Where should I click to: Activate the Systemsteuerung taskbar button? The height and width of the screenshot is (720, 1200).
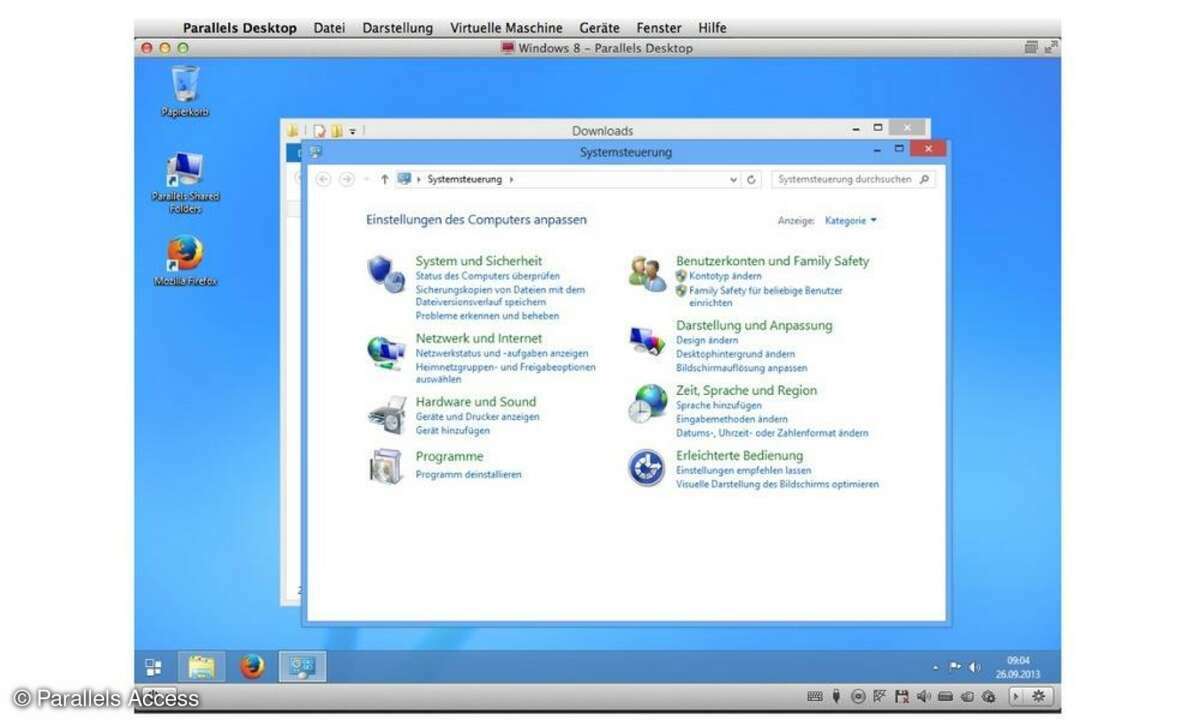(302, 667)
